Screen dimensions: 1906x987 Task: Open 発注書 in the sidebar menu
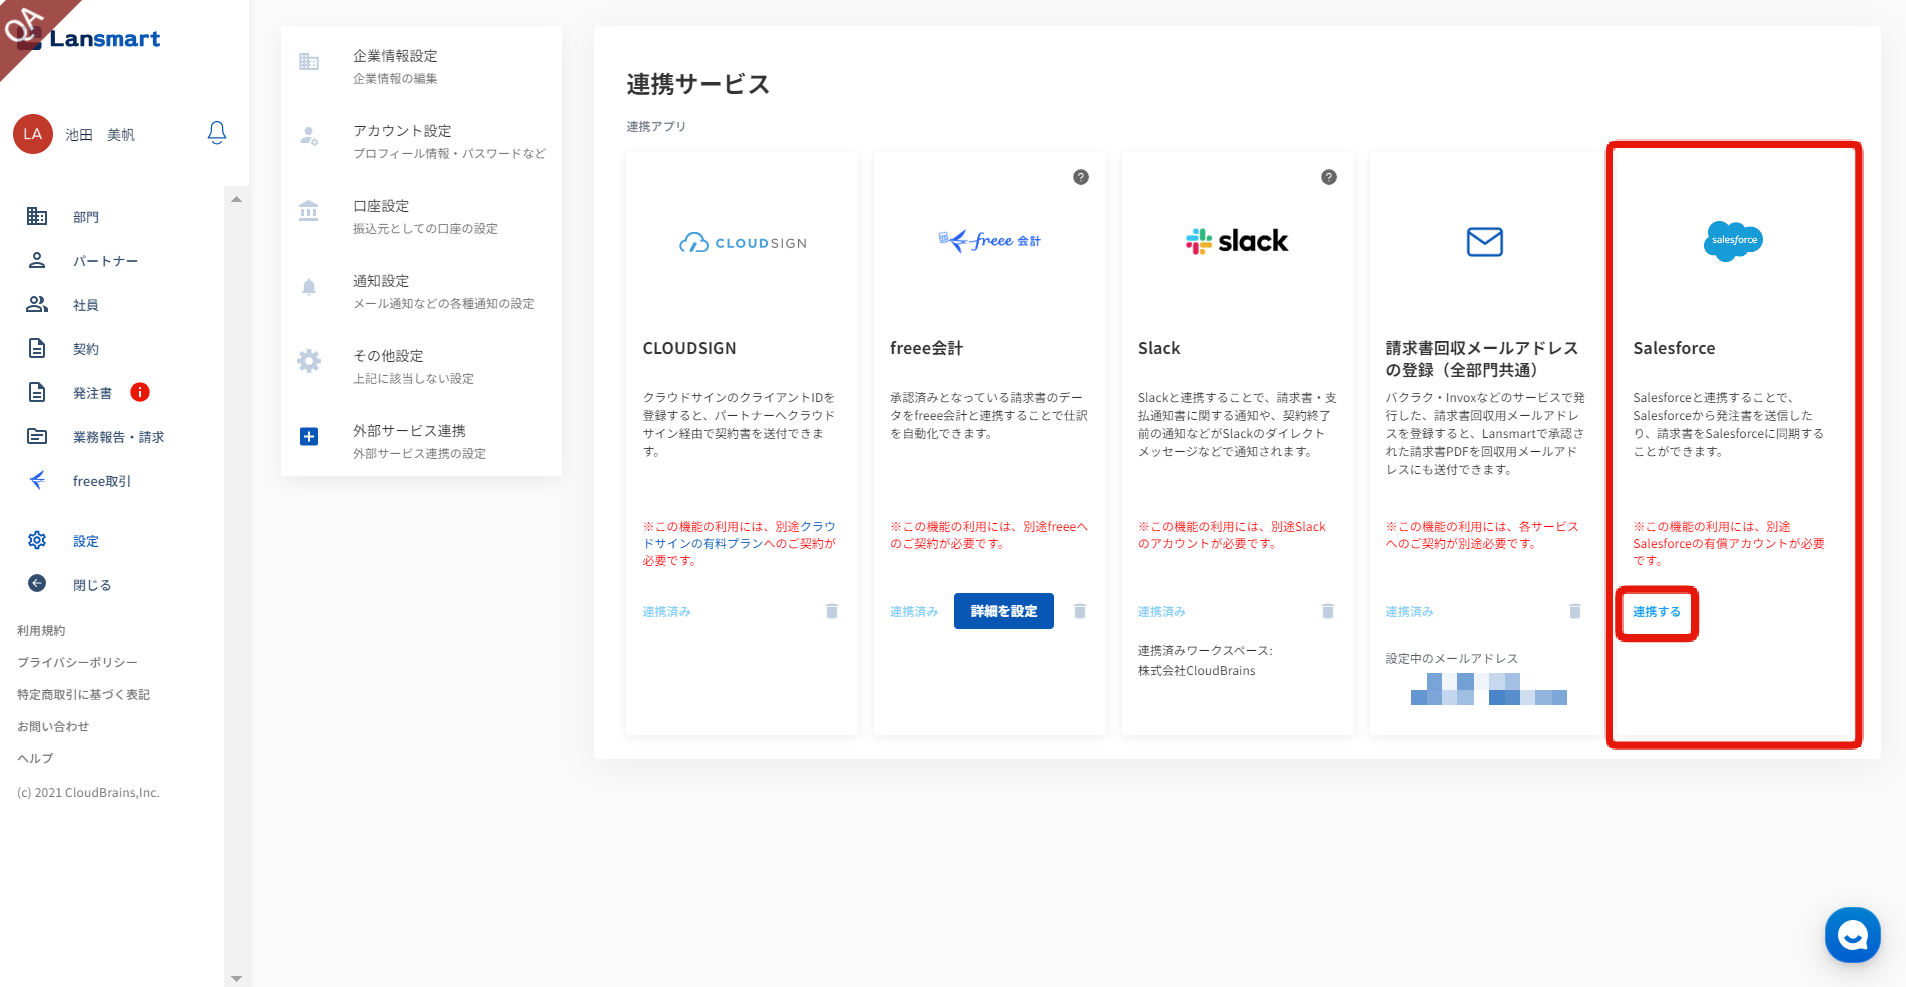93,393
